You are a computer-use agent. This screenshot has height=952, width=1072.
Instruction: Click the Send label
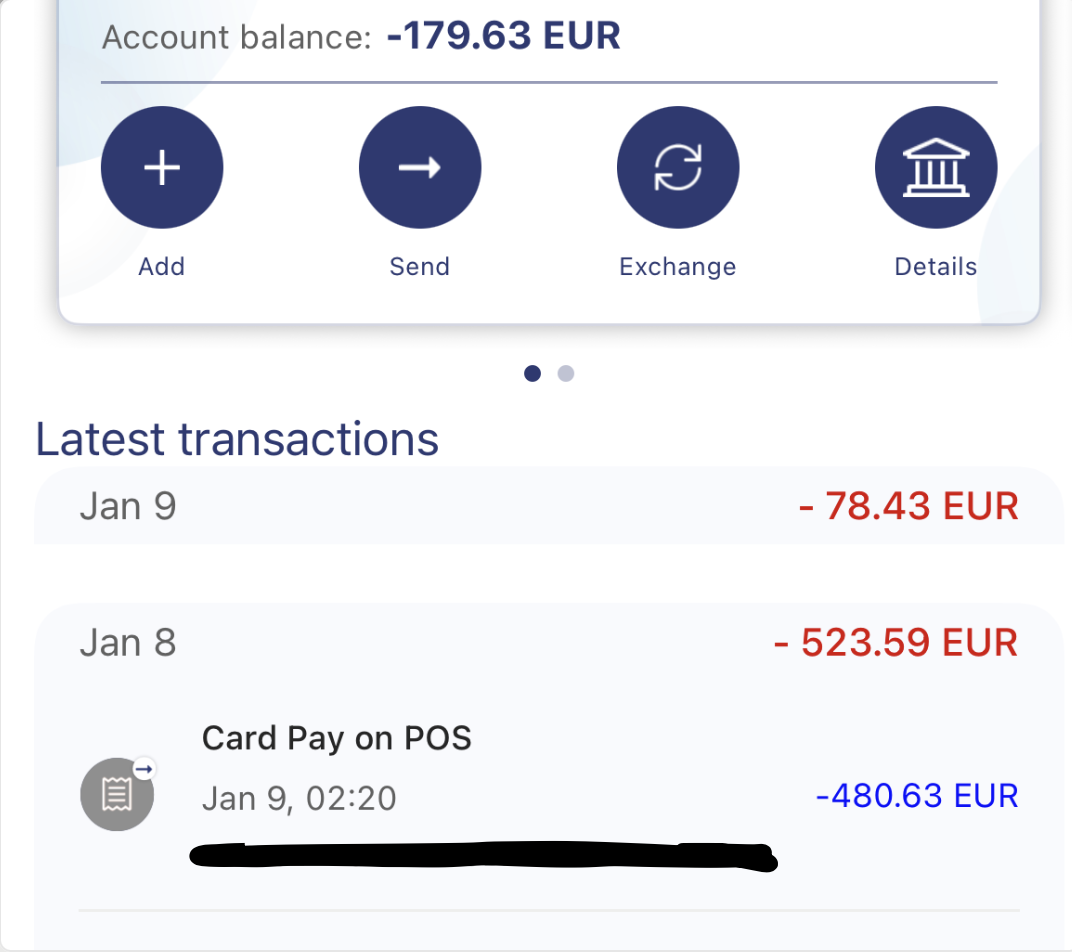coord(420,267)
